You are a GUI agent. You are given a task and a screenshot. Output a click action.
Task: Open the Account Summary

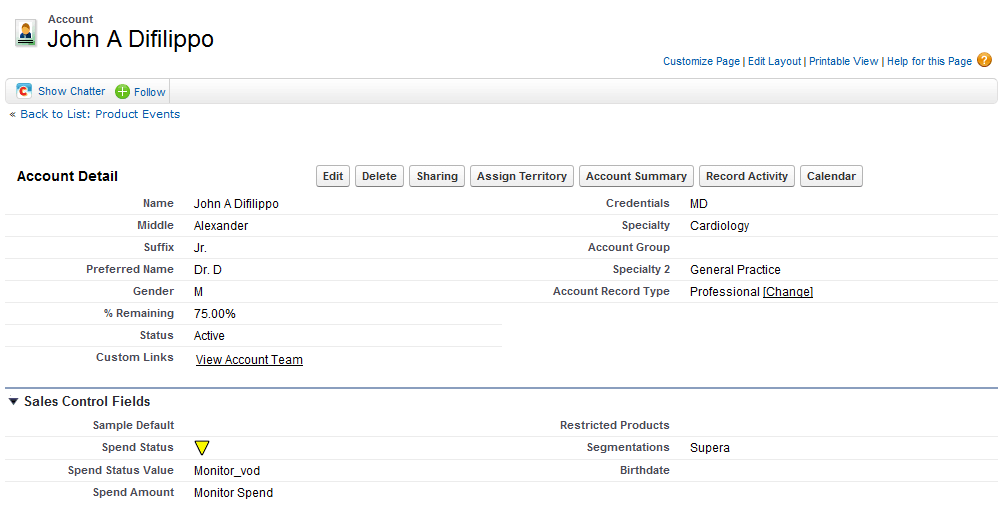(636, 176)
